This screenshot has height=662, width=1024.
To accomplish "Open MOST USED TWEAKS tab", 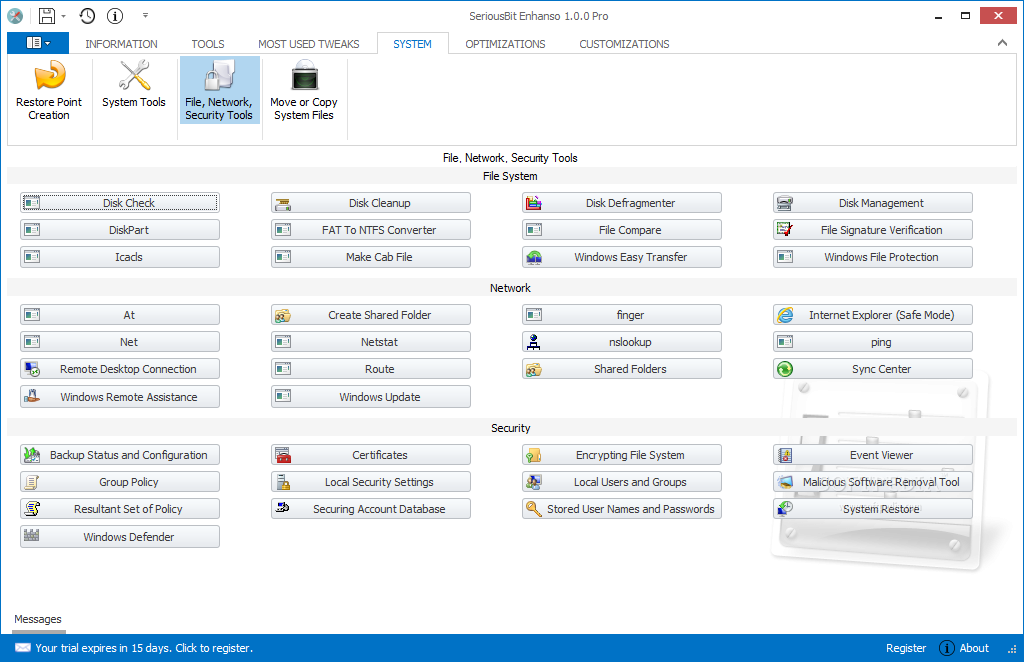I will point(308,44).
